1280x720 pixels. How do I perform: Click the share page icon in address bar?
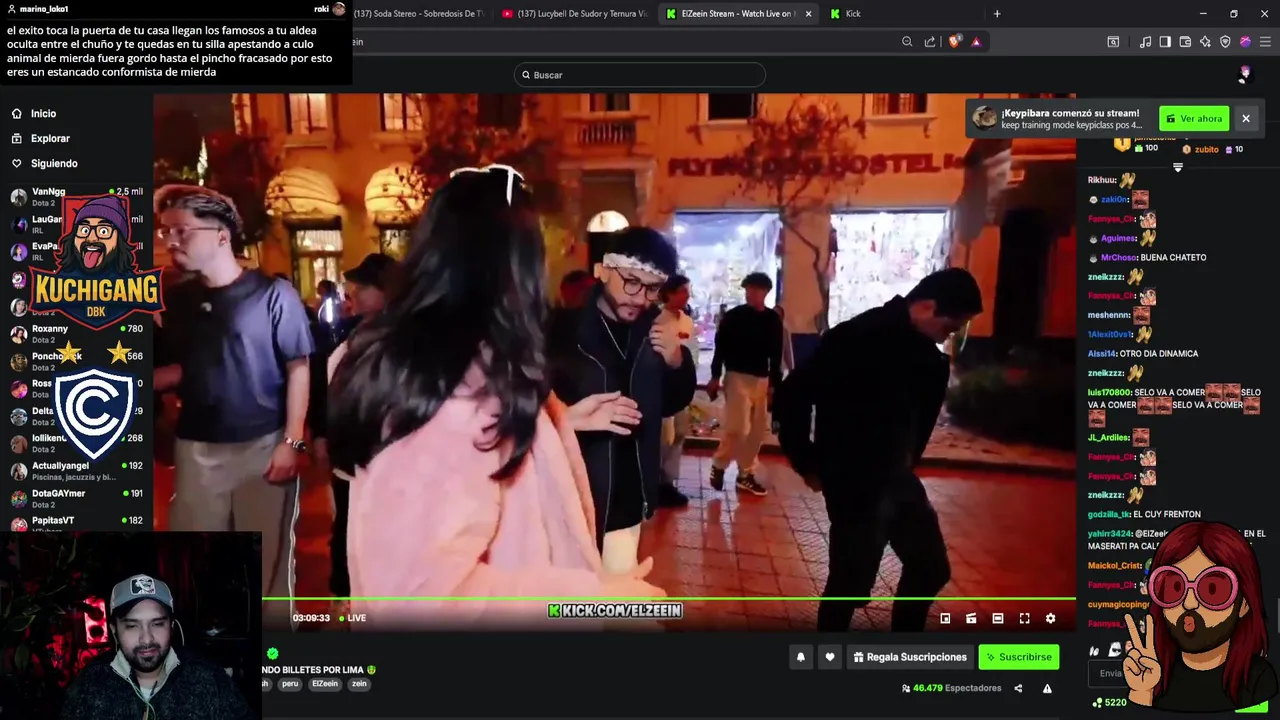(x=930, y=42)
